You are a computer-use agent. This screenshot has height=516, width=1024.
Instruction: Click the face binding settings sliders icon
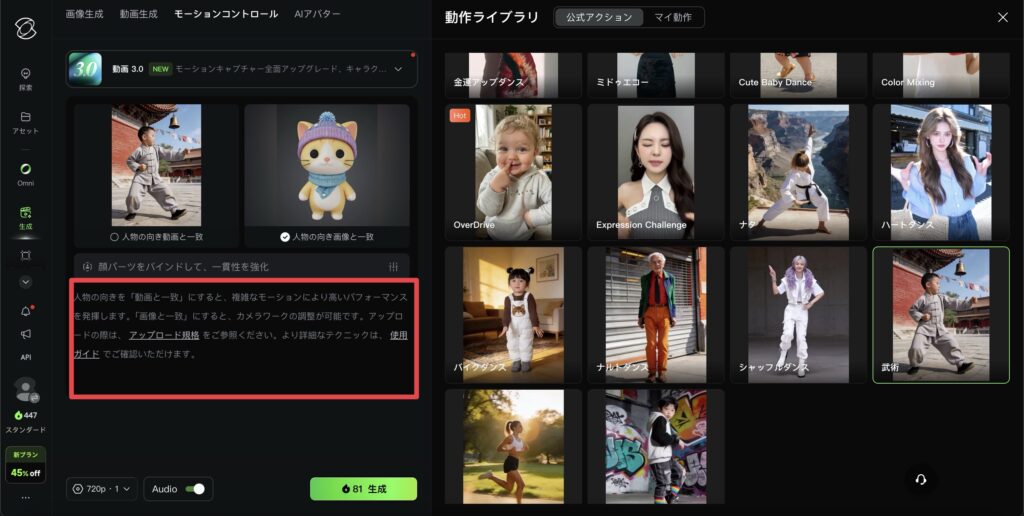(394, 267)
